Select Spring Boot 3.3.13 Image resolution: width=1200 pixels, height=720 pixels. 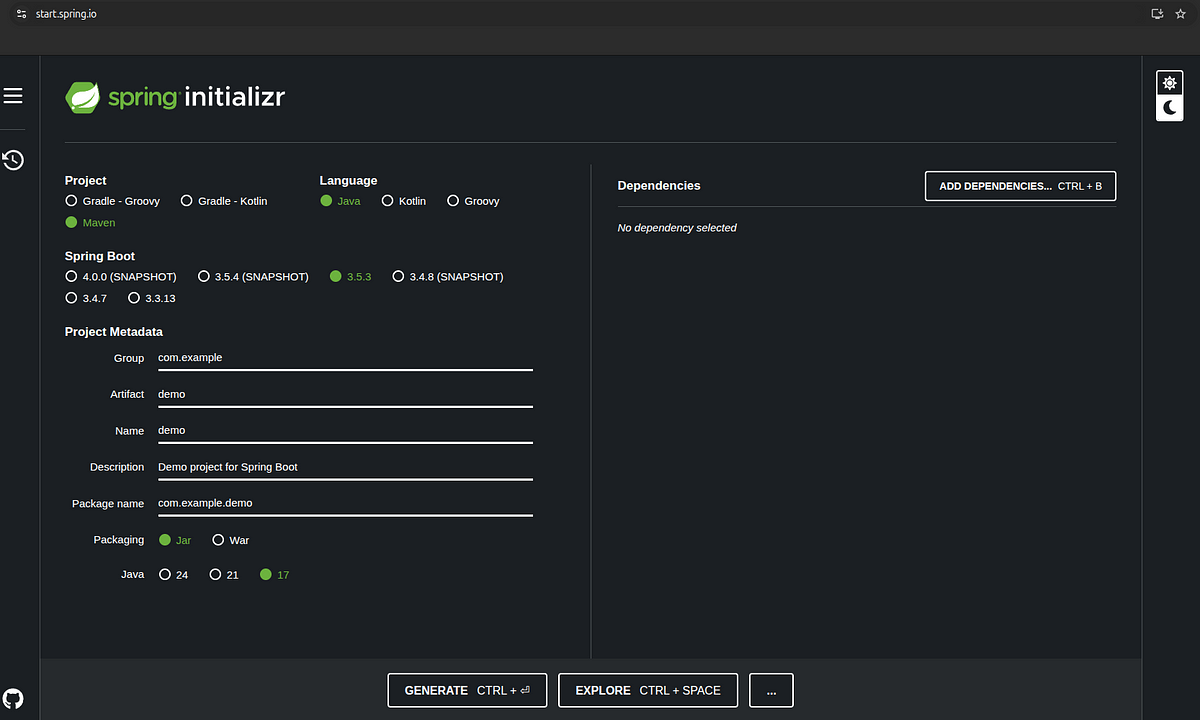click(152, 298)
